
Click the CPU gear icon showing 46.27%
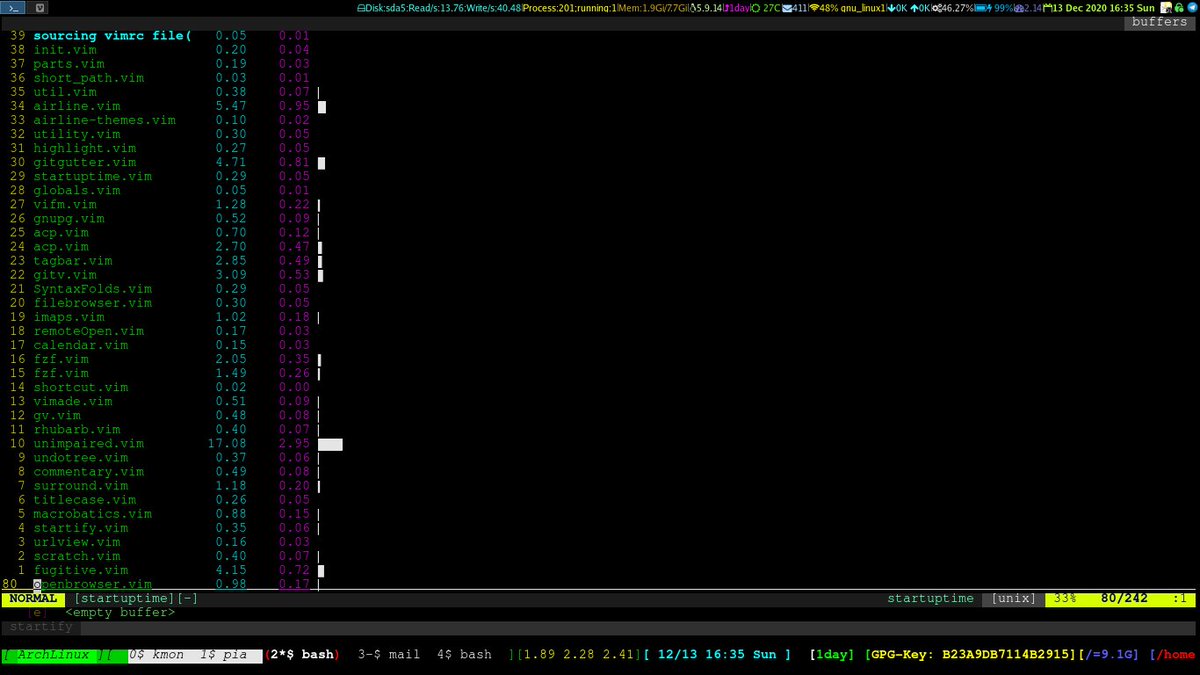tap(939, 8)
